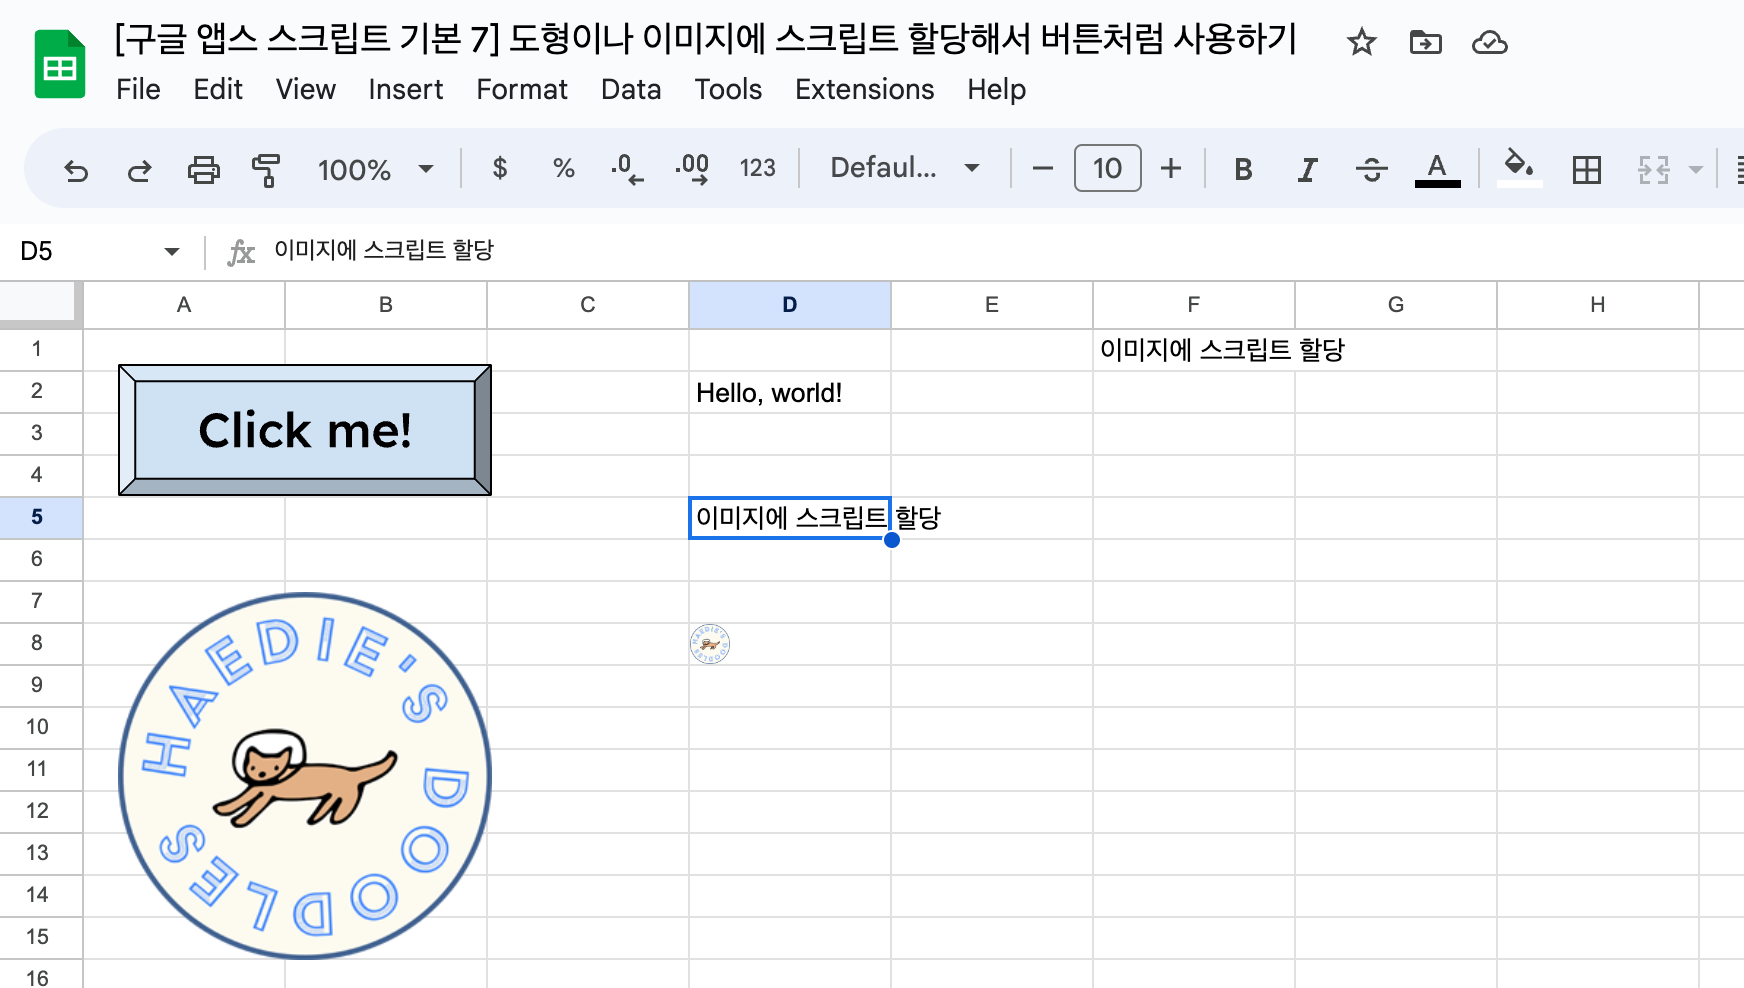Open the Insert menu
The width and height of the screenshot is (1744, 988).
click(x=405, y=90)
